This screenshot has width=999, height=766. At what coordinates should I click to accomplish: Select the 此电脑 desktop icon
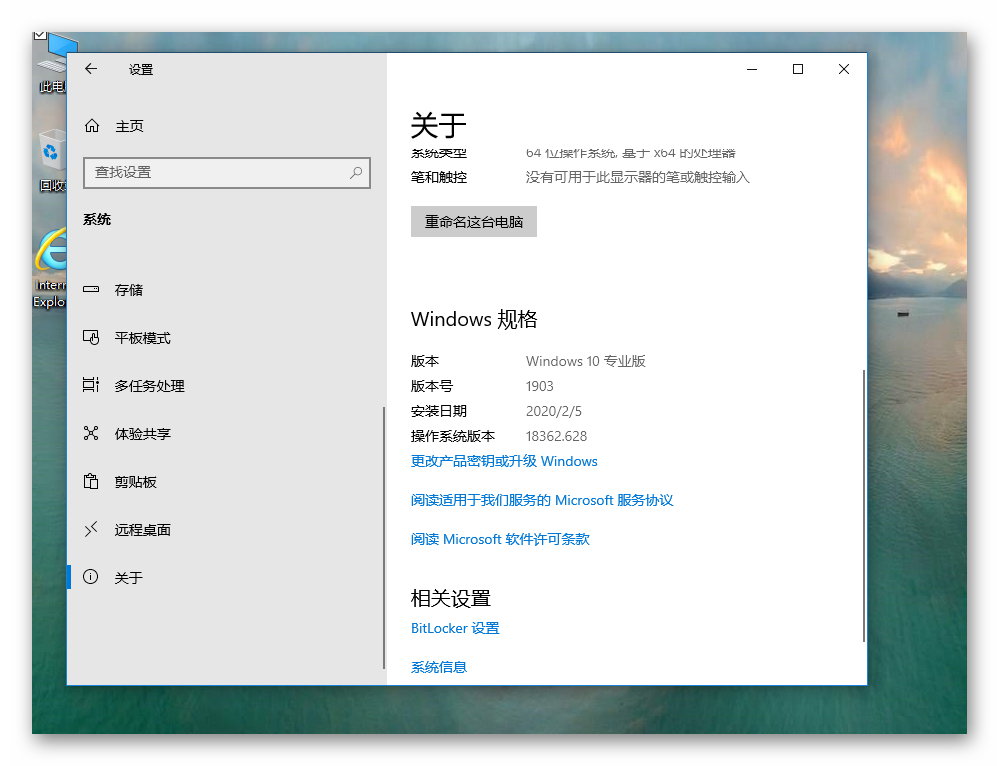click(52, 64)
